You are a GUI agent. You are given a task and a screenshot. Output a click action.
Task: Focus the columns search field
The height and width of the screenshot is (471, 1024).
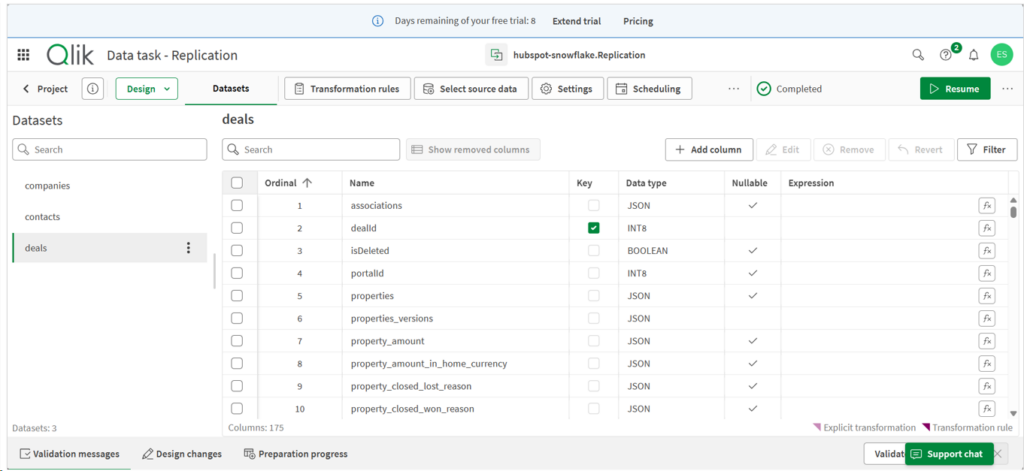(311, 150)
